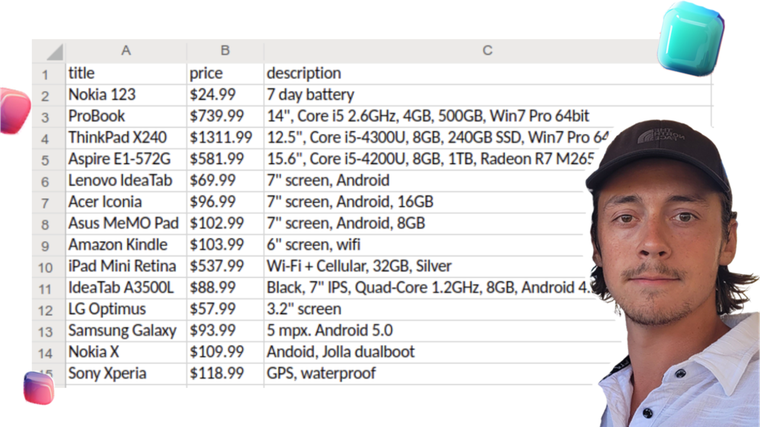Screen dimensions: 760x427
Task: Select column C header
Action: [x=487, y=51]
